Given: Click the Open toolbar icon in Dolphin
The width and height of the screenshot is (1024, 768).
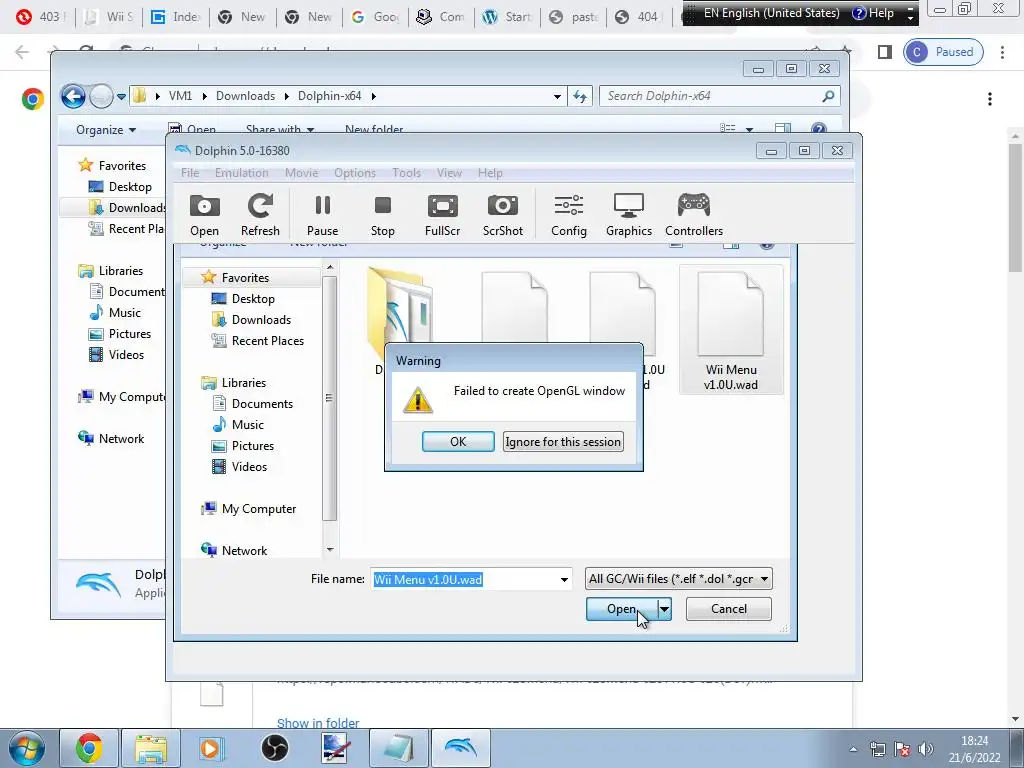Looking at the screenshot, I should (x=204, y=215).
